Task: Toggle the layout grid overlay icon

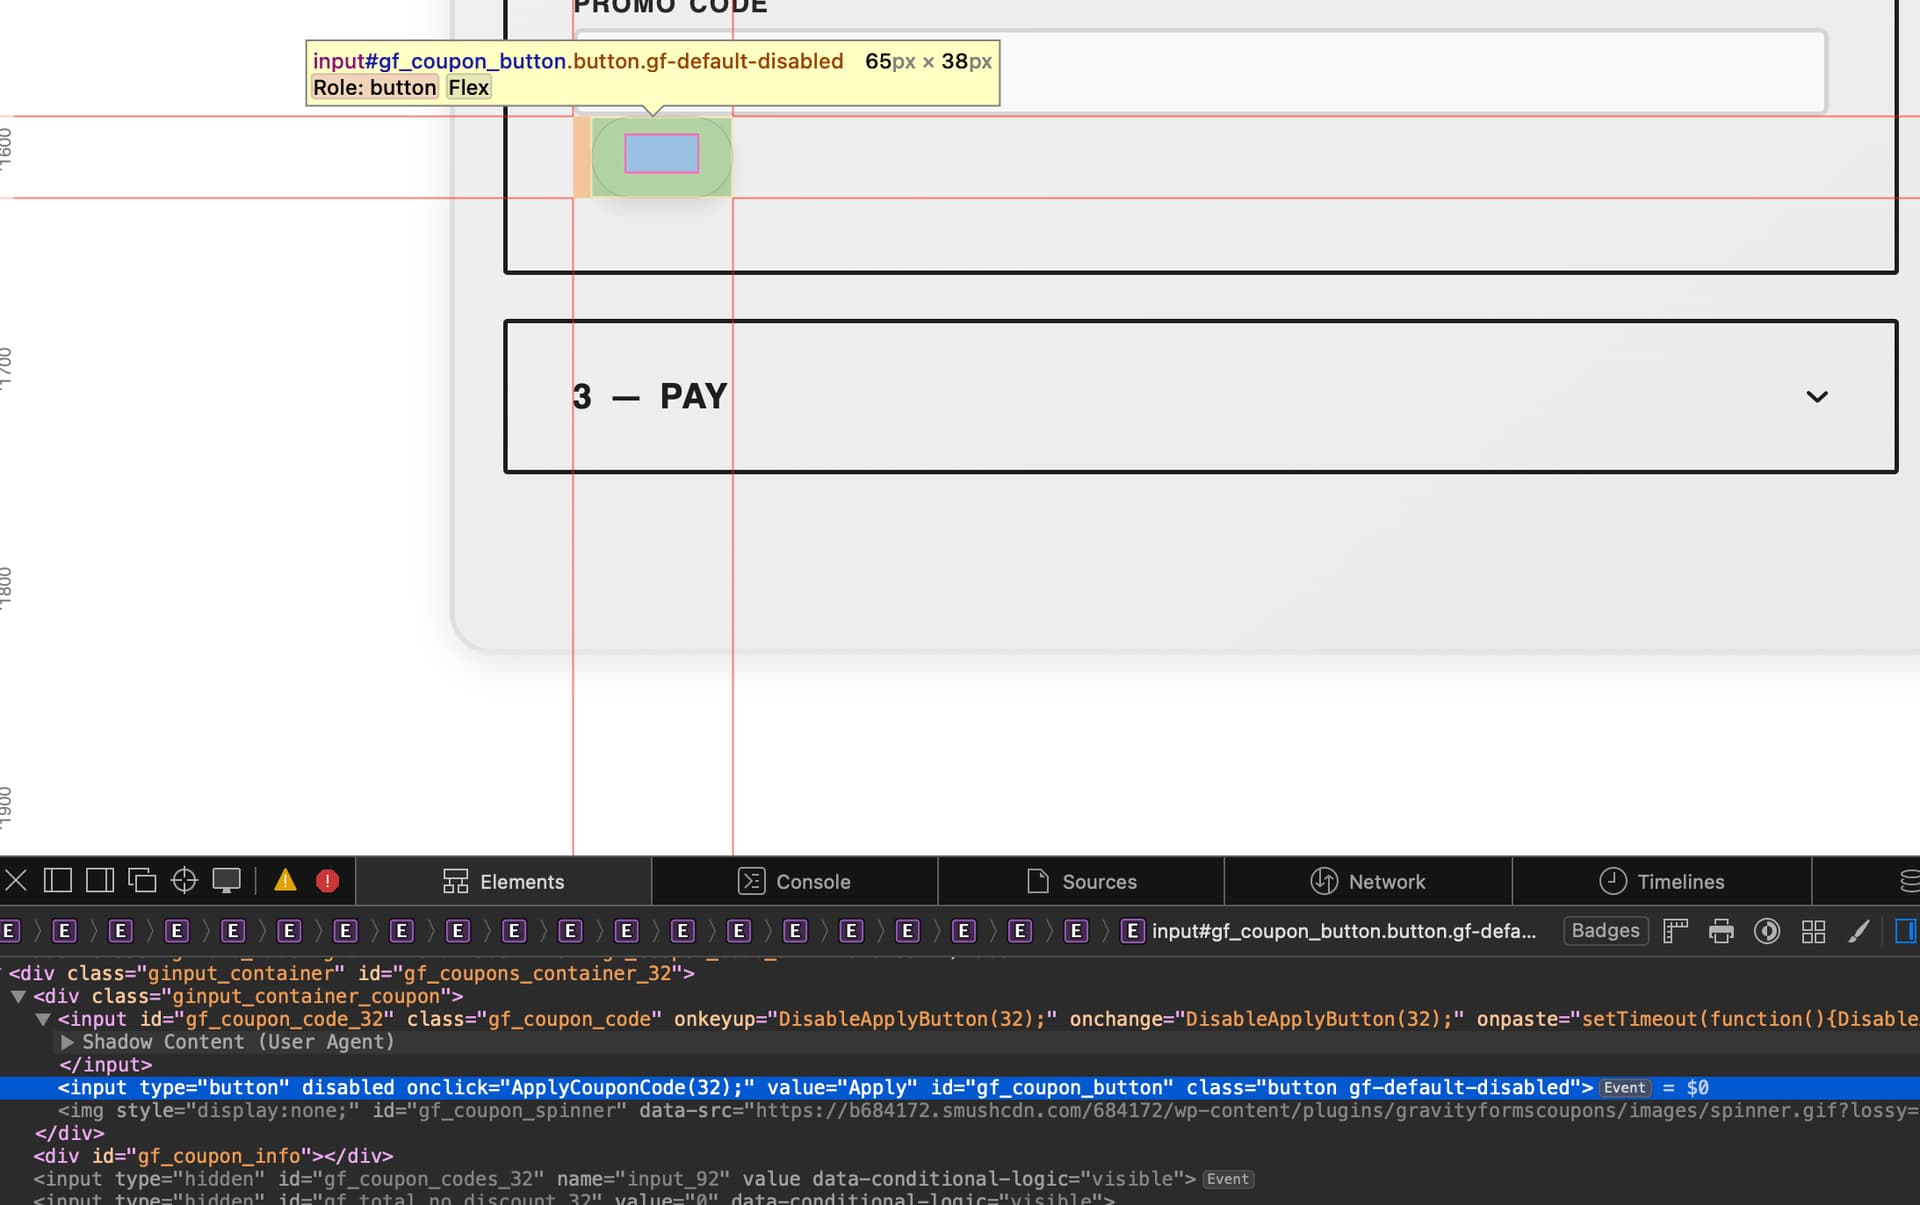Action: tap(1813, 932)
